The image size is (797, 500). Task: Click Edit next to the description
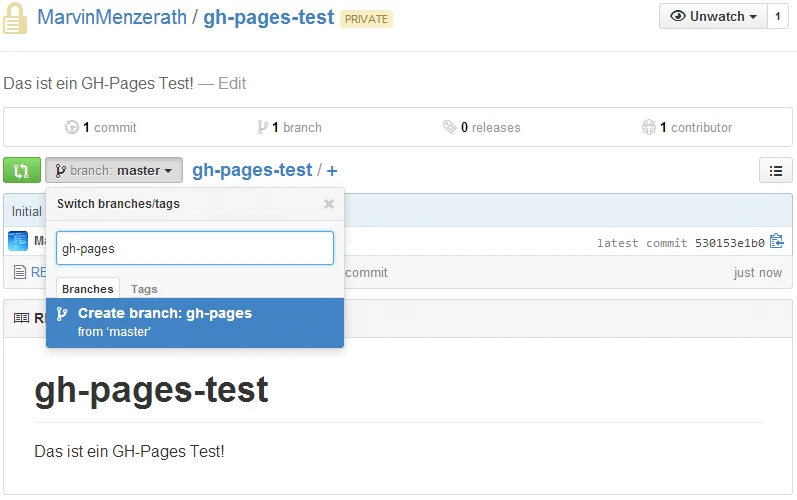pyautogui.click(x=232, y=83)
